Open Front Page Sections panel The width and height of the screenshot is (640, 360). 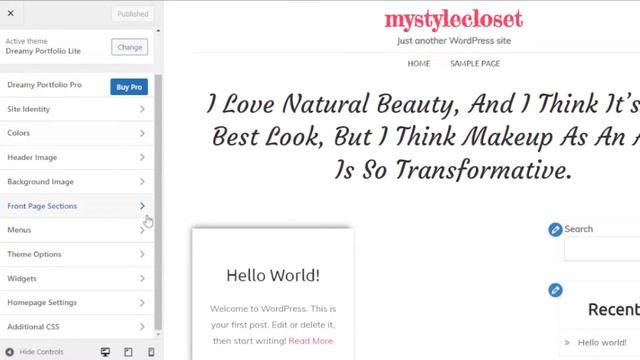tap(77, 206)
